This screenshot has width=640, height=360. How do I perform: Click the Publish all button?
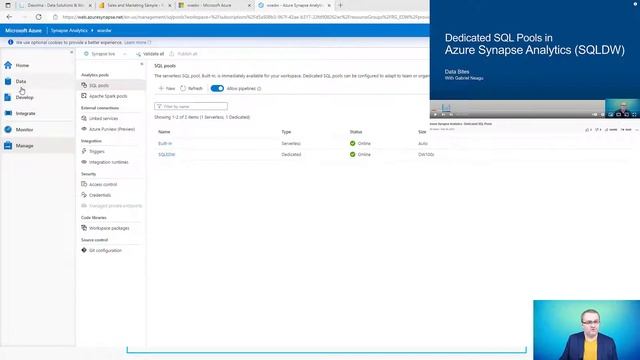[x=183, y=54]
